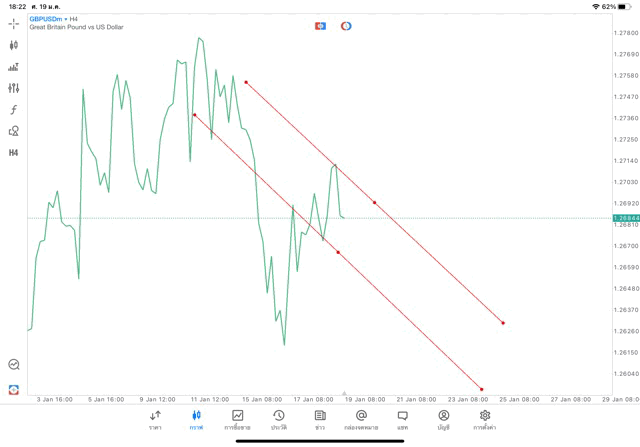
Task: Switch to the ราคา (Quotes) tab
Action: tap(155, 419)
